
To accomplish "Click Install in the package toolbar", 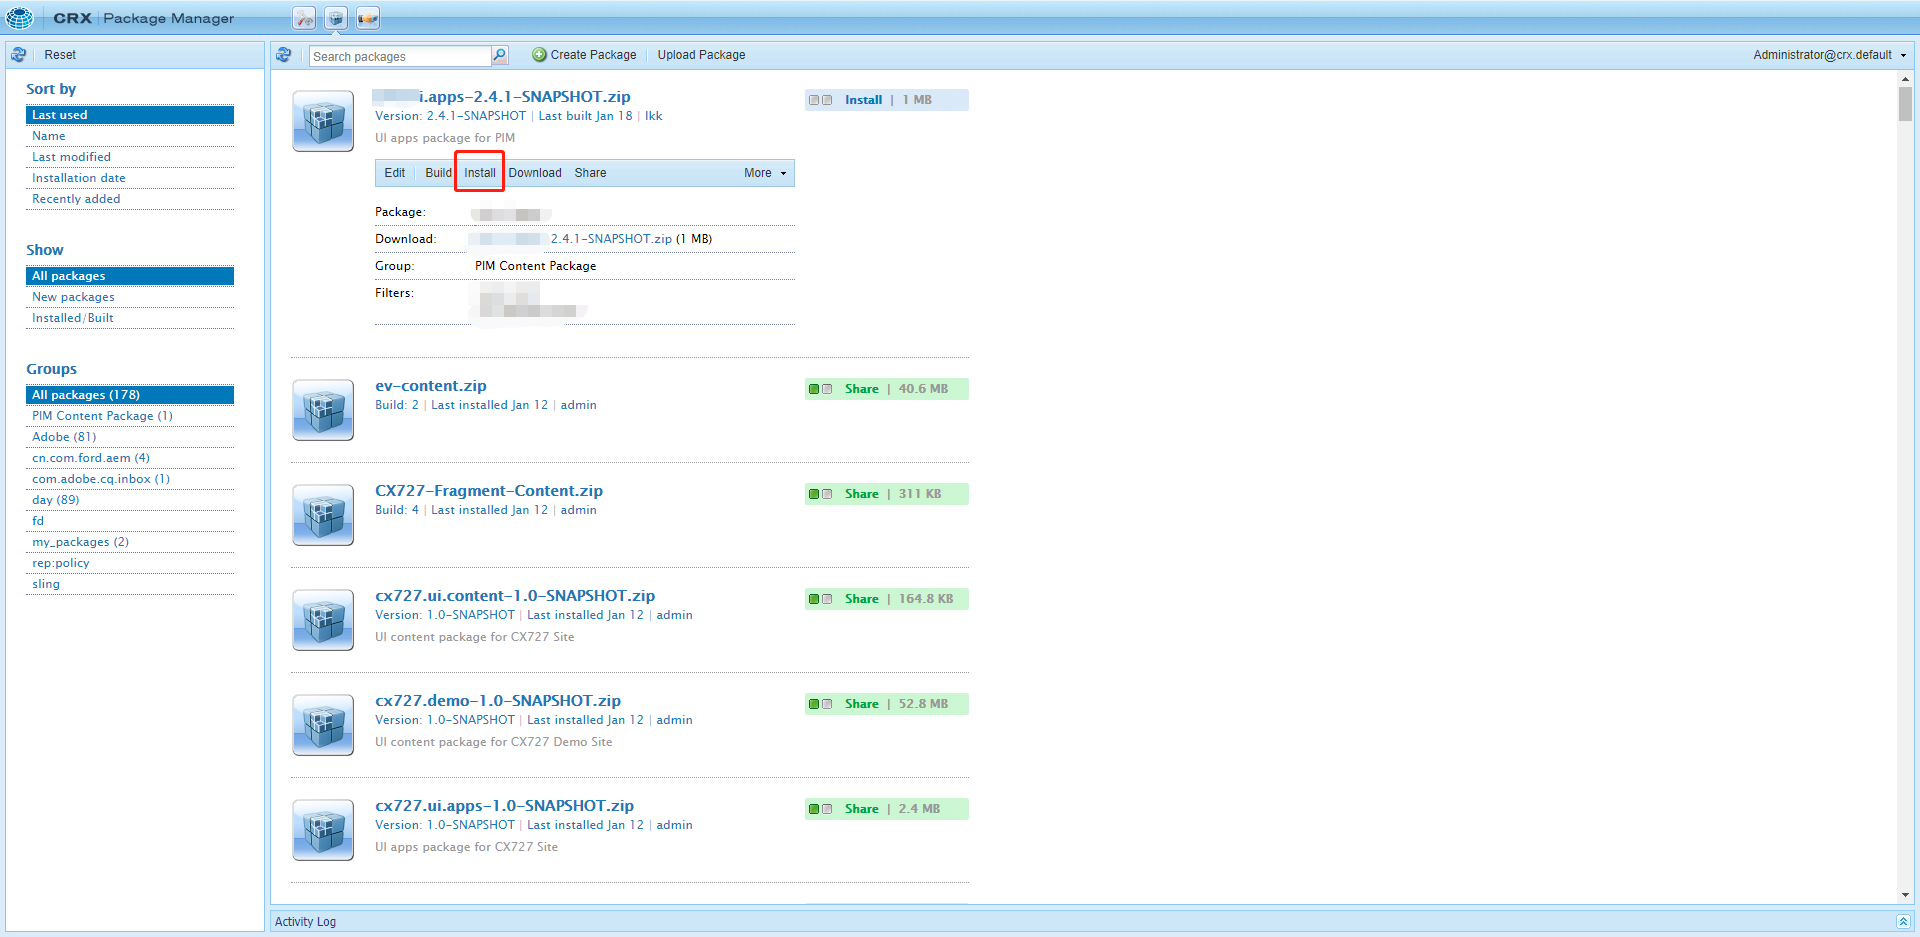I will tap(480, 173).
